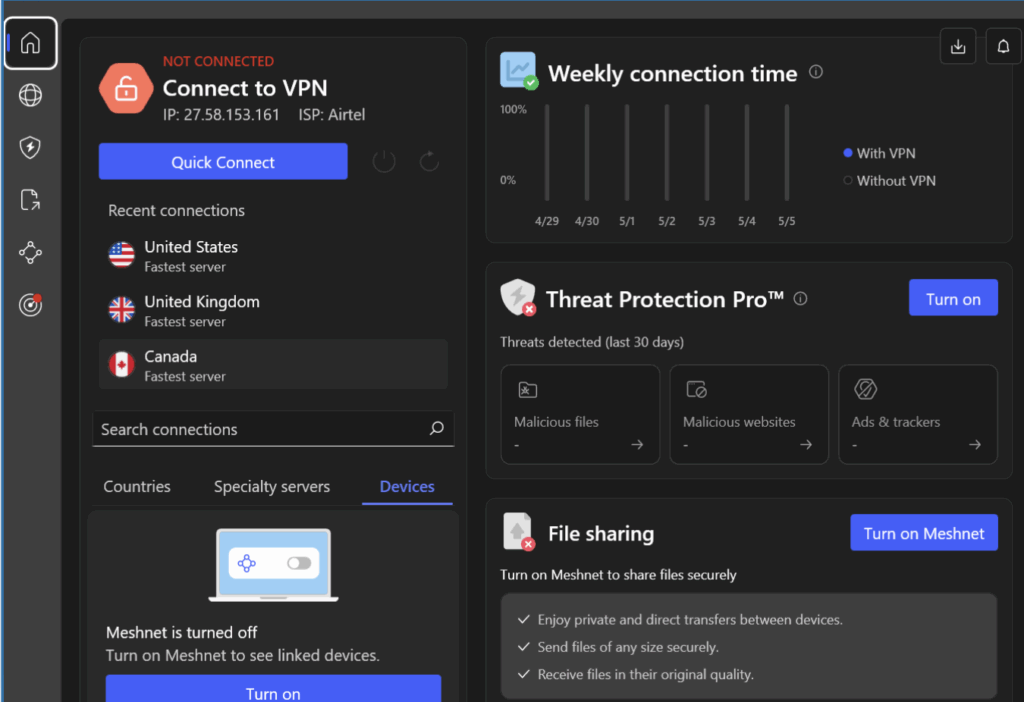Click the With VPN legend dot
This screenshot has height=702, width=1024.
848,153
